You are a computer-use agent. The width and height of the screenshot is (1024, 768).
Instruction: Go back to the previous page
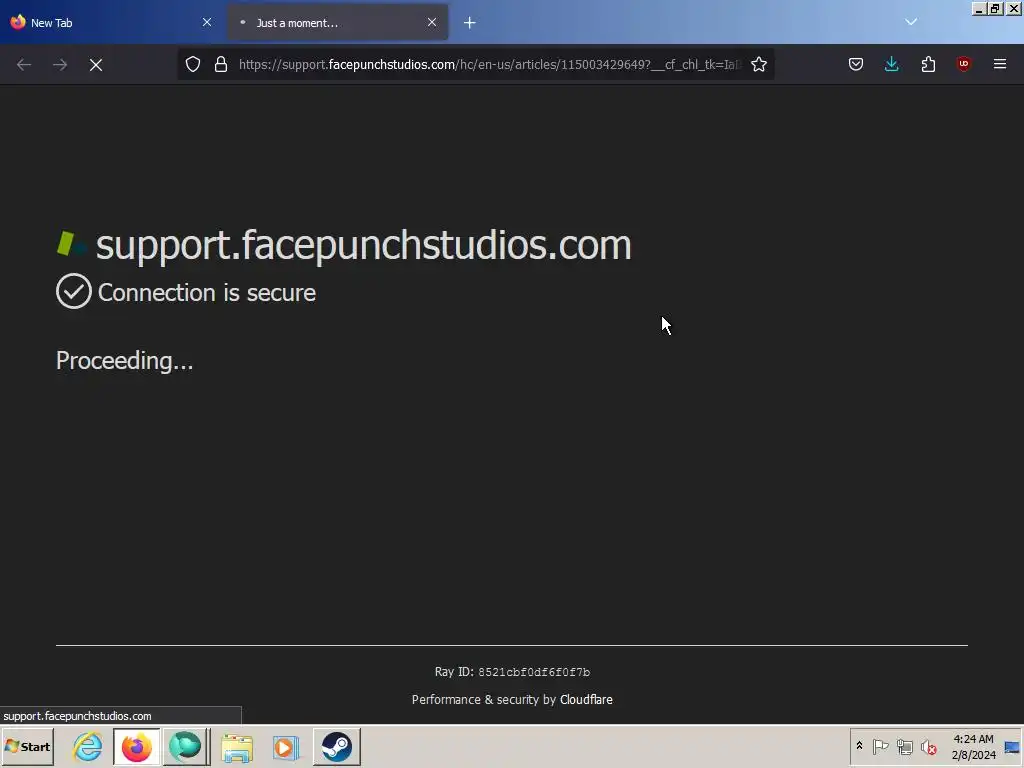coord(24,65)
